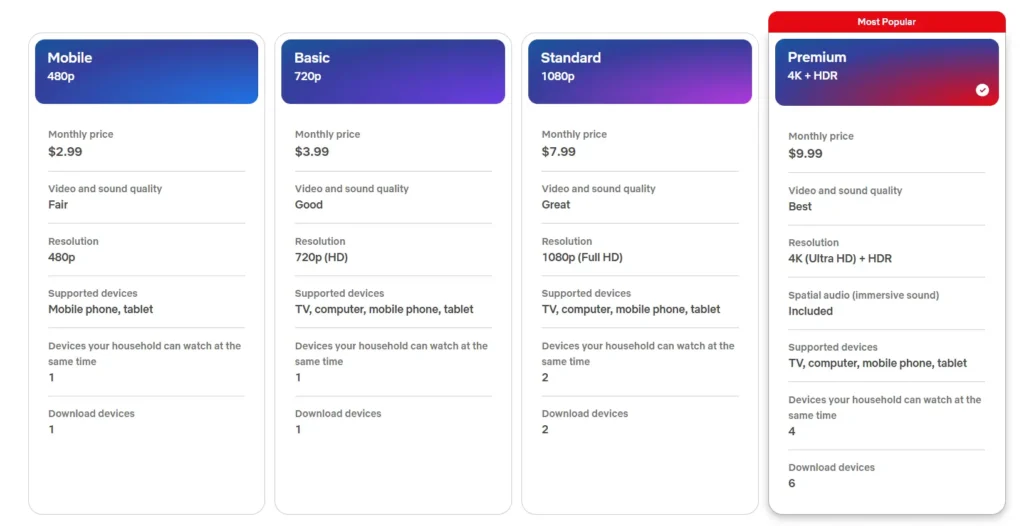
Task: Select the Basic 720p plan header
Action: [393, 71]
